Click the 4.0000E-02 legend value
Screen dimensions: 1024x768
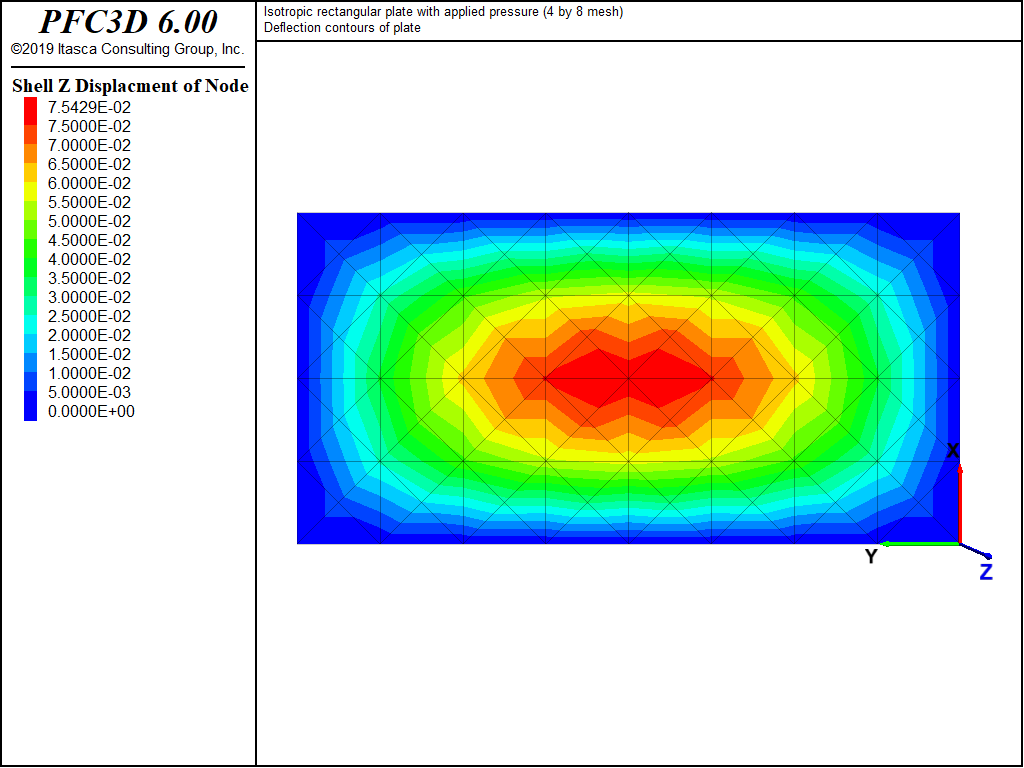coord(89,259)
